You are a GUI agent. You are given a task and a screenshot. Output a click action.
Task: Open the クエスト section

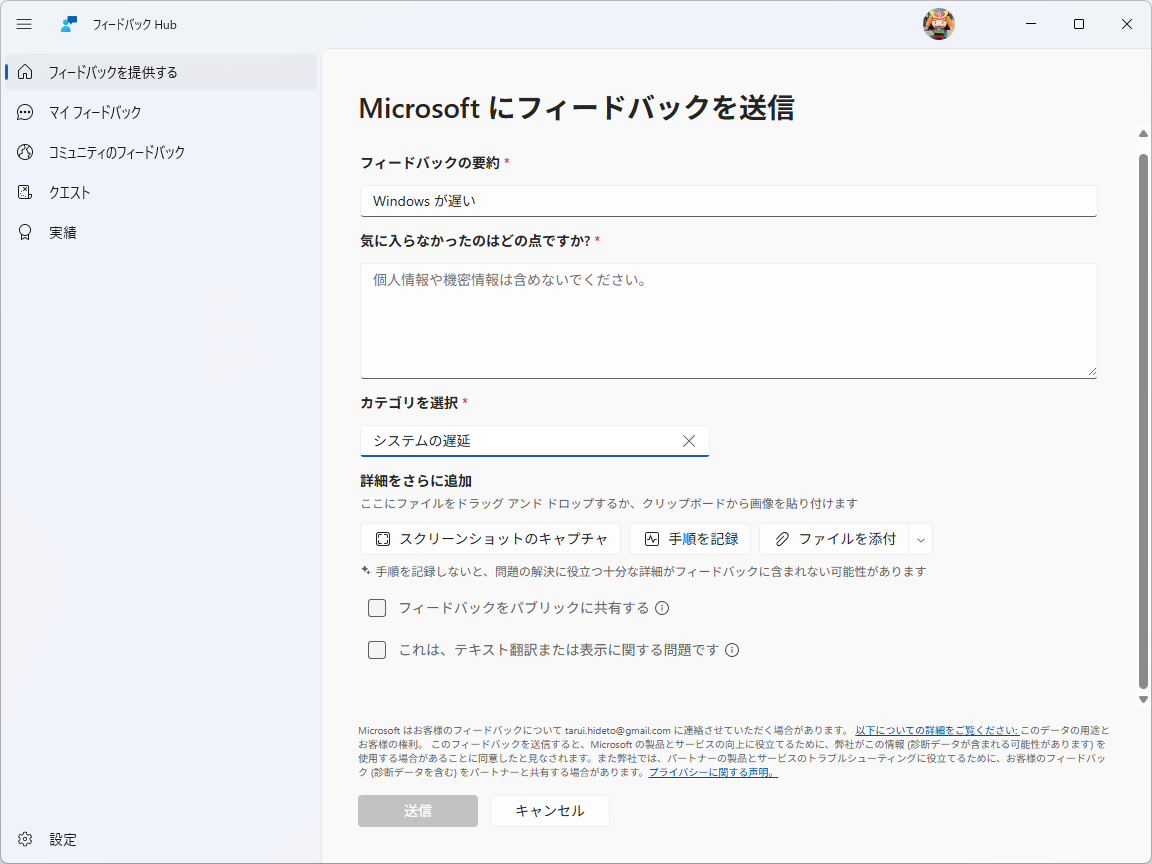coord(161,192)
